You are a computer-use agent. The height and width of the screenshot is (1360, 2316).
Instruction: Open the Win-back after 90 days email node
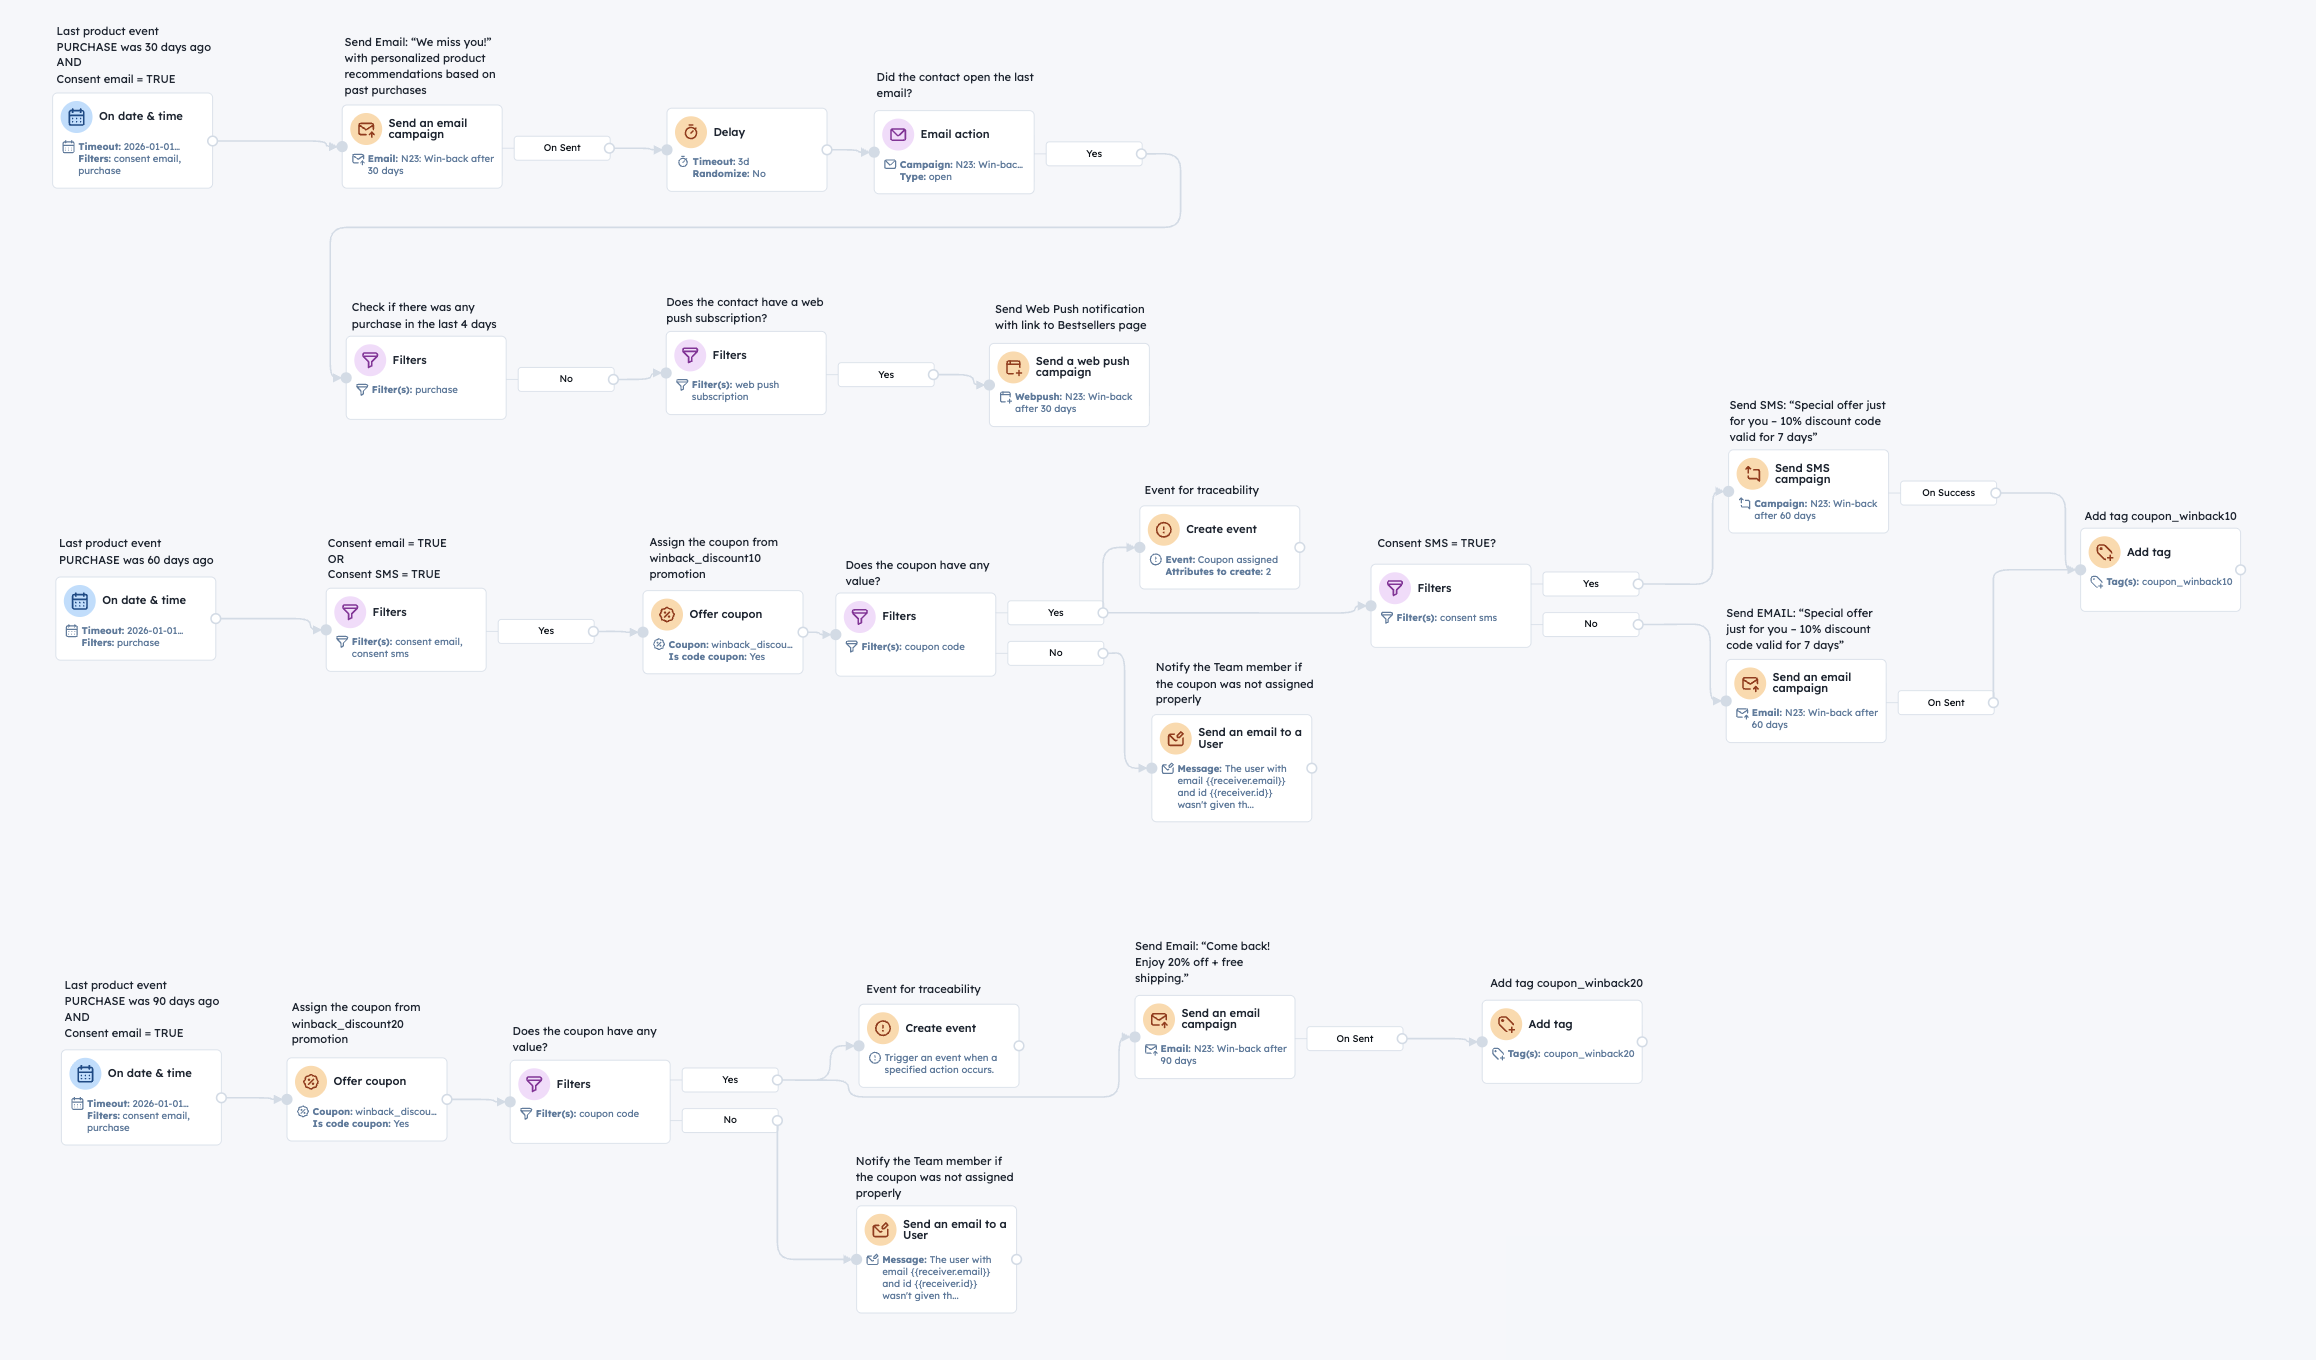tap(1214, 1036)
